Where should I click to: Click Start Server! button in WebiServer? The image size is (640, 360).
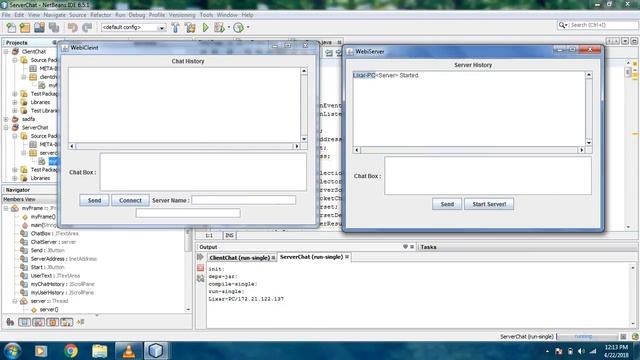[489, 204]
